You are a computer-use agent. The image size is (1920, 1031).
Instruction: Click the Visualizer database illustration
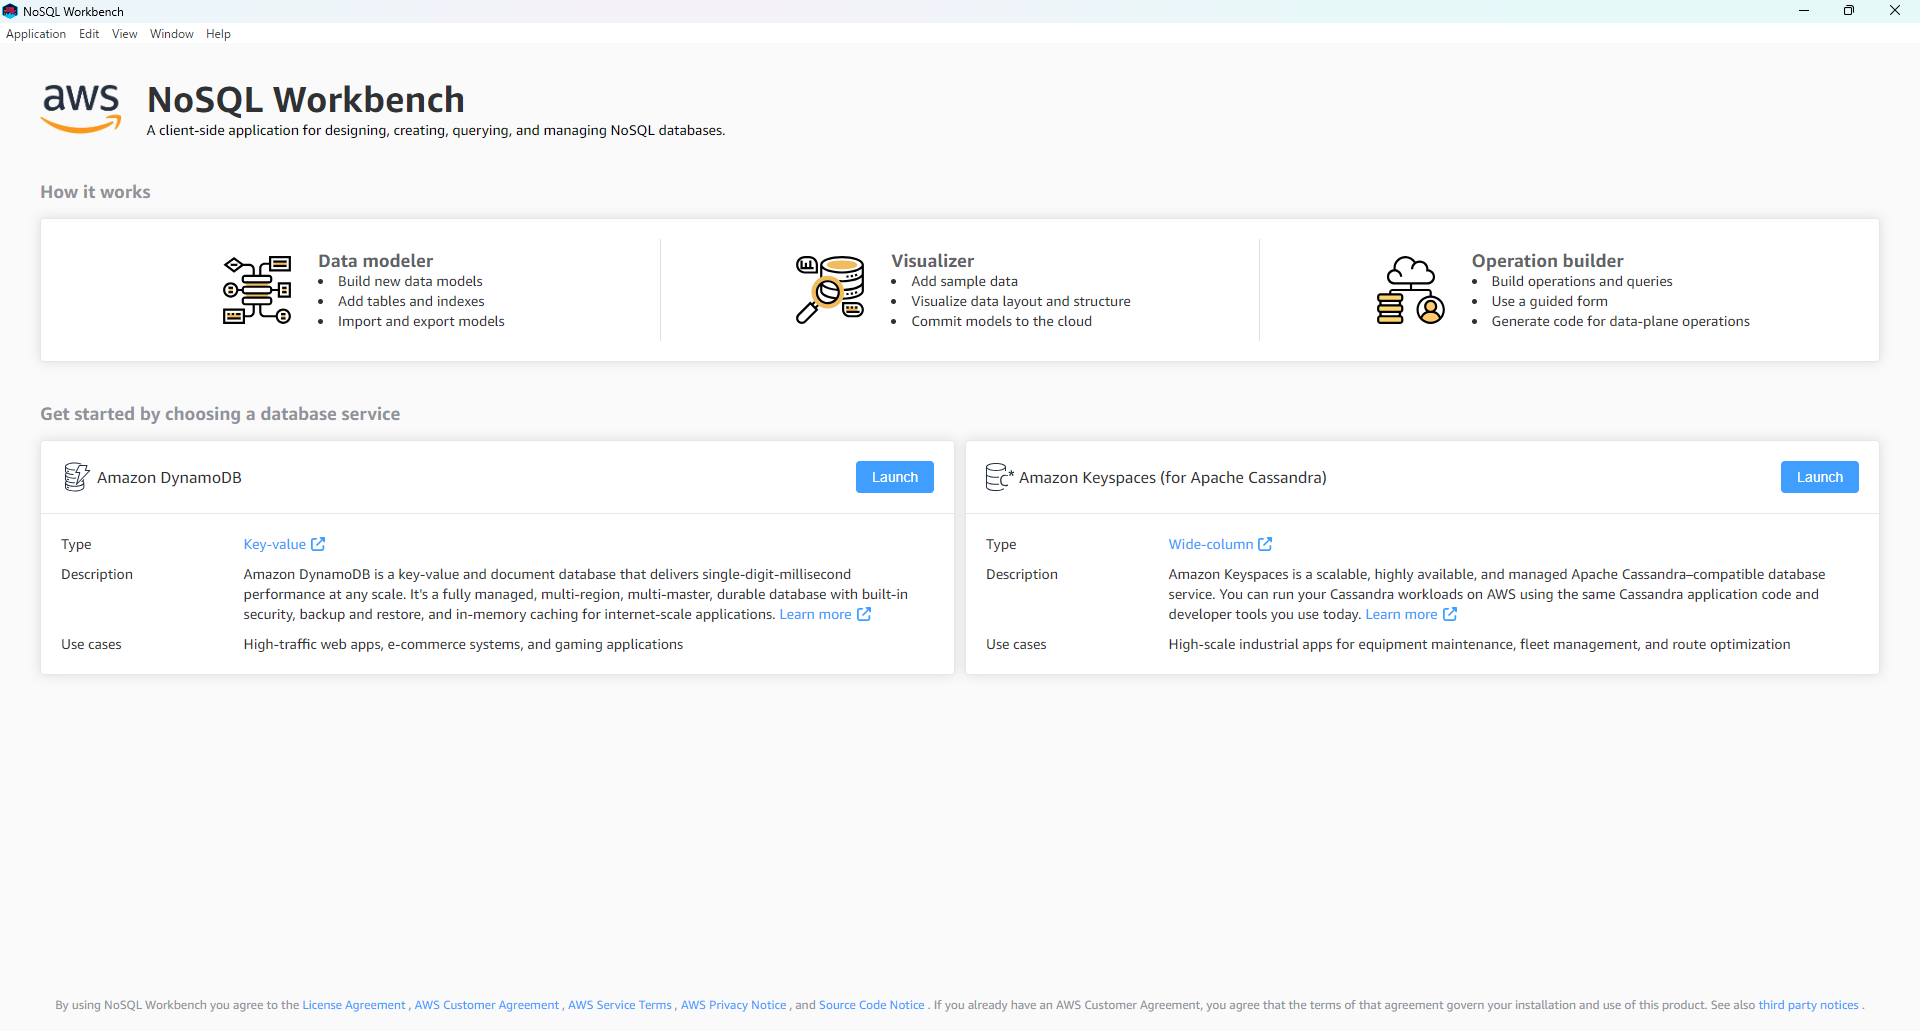click(830, 290)
